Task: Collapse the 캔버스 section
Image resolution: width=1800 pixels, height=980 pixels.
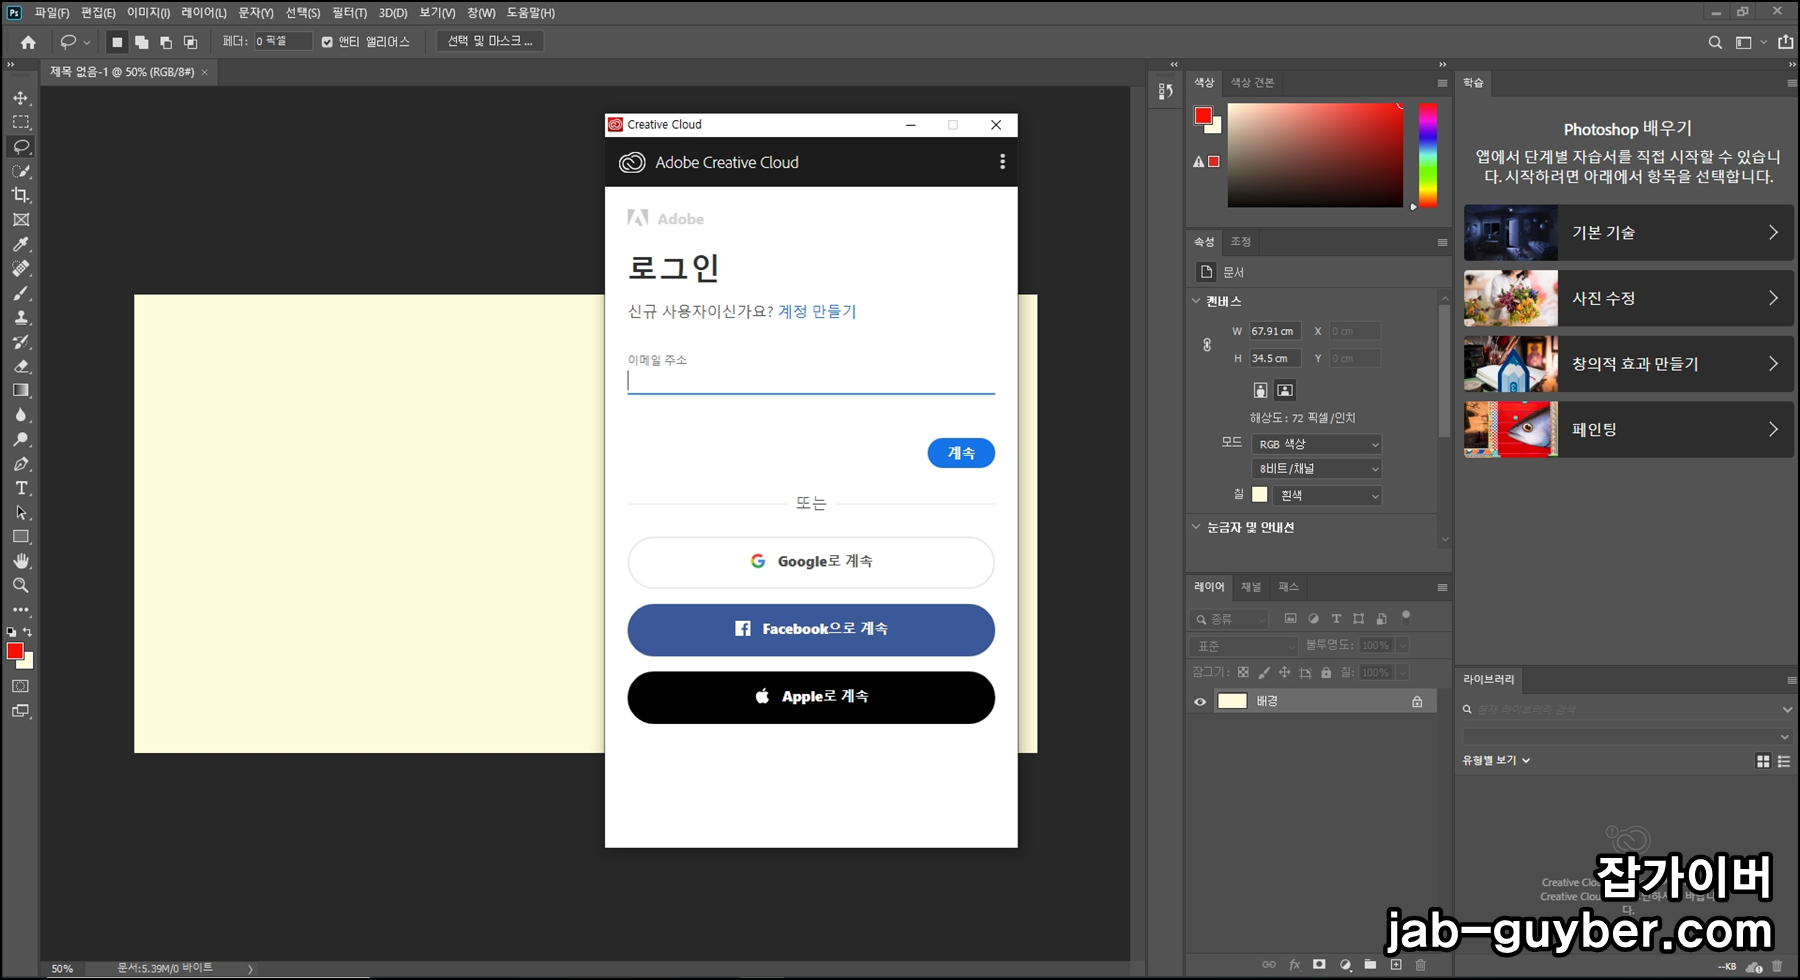Action: coord(1196,301)
